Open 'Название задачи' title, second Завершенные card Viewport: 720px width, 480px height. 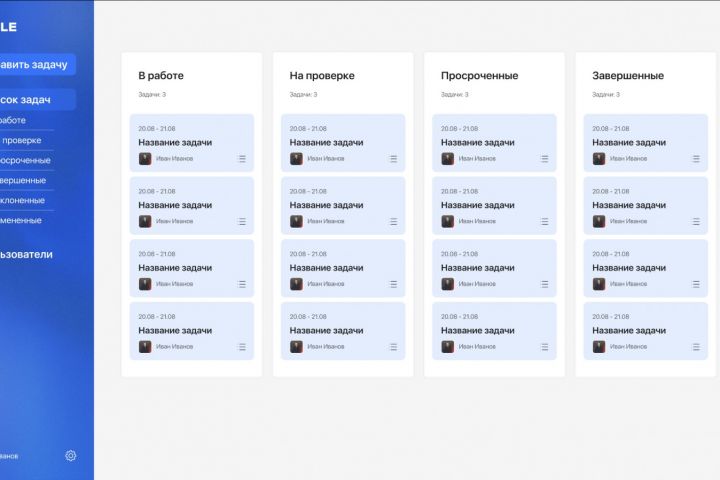629,205
